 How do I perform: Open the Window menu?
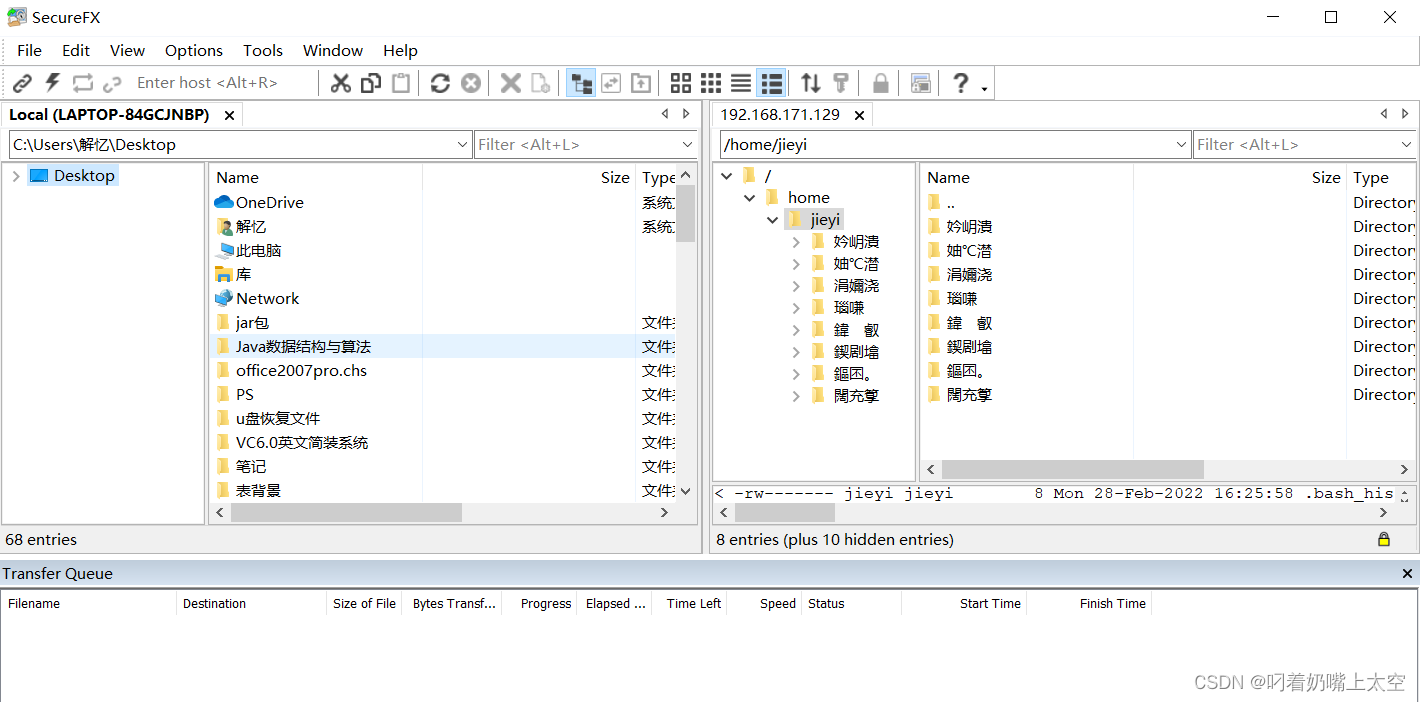coord(333,50)
